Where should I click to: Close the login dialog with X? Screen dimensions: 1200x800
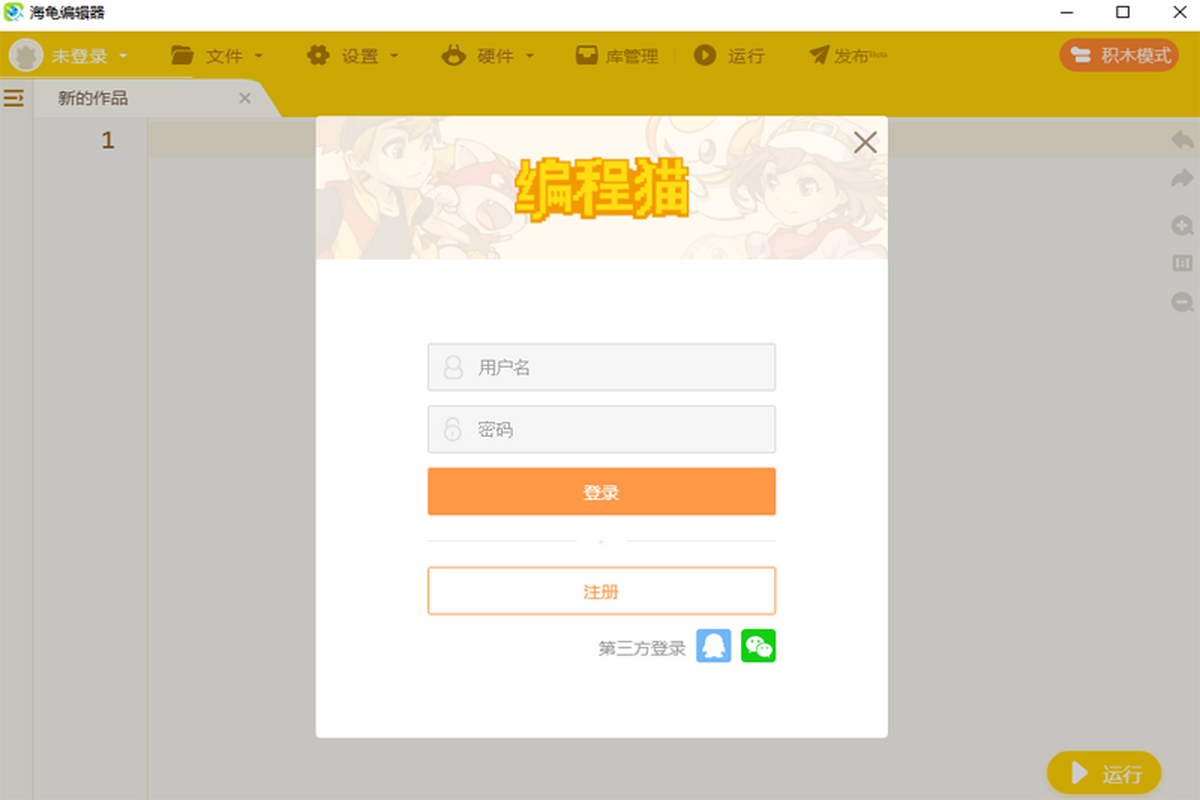coord(865,142)
